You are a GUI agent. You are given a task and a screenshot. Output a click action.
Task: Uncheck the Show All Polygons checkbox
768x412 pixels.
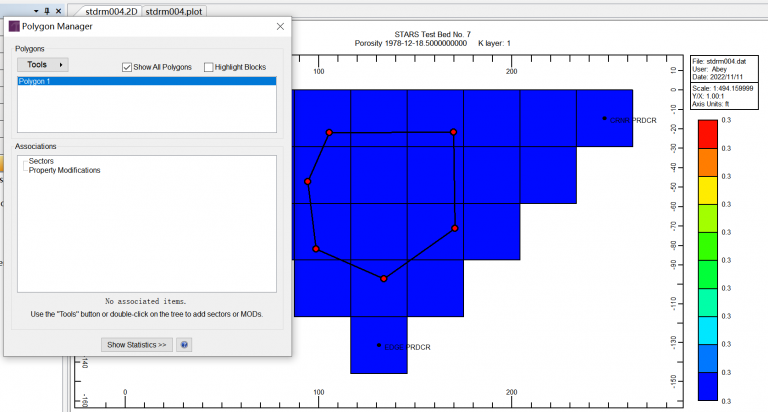tap(127, 67)
